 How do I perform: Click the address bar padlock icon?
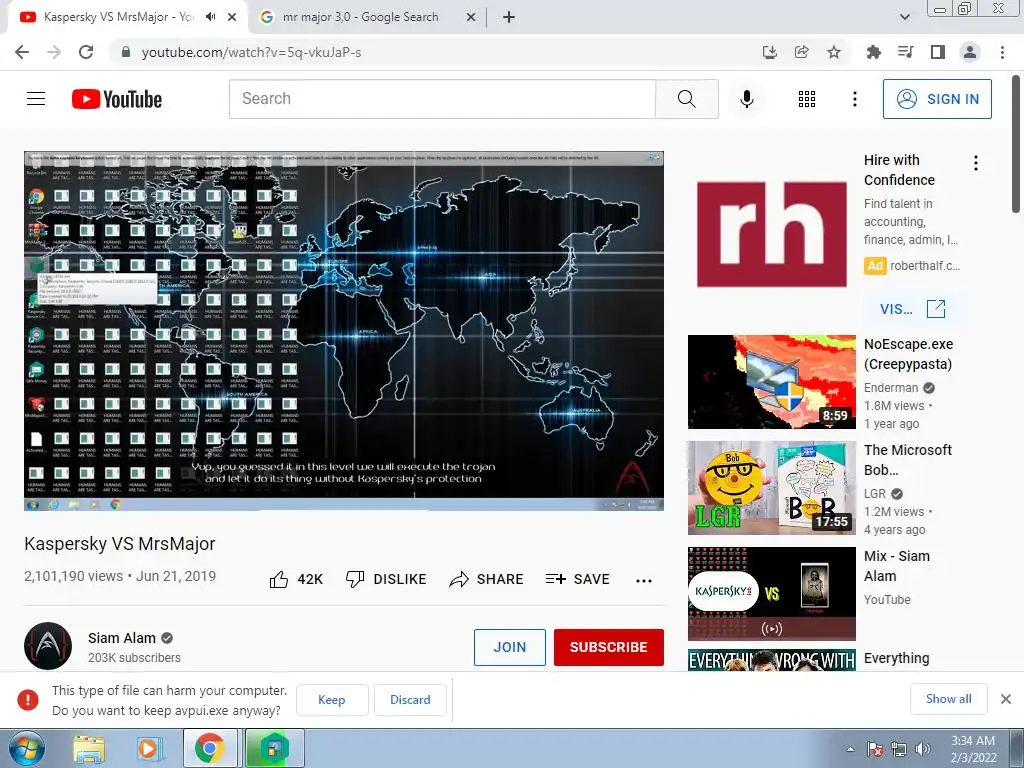click(126, 52)
